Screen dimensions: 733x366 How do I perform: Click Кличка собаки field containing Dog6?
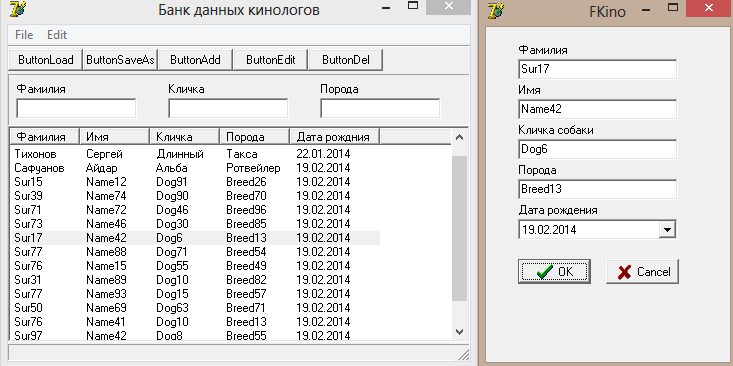click(x=597, y=149)
